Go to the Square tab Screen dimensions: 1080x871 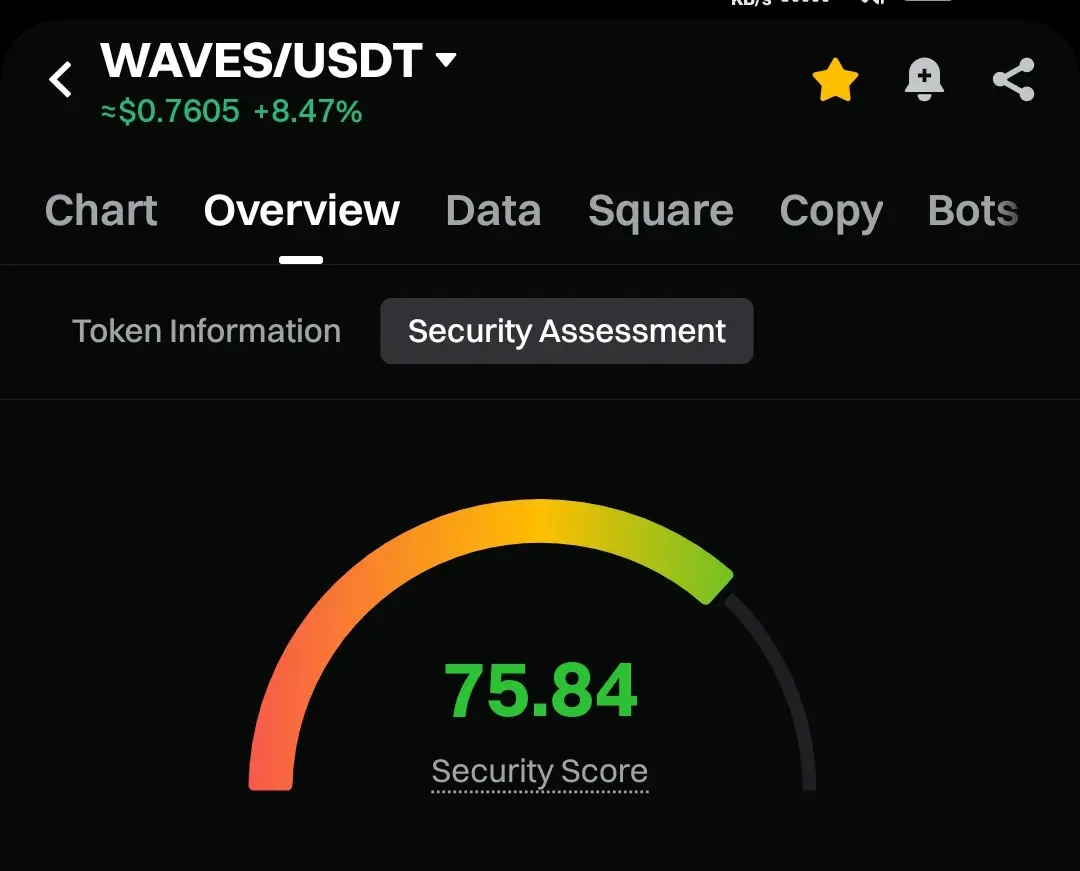click(x=661, y=211)
